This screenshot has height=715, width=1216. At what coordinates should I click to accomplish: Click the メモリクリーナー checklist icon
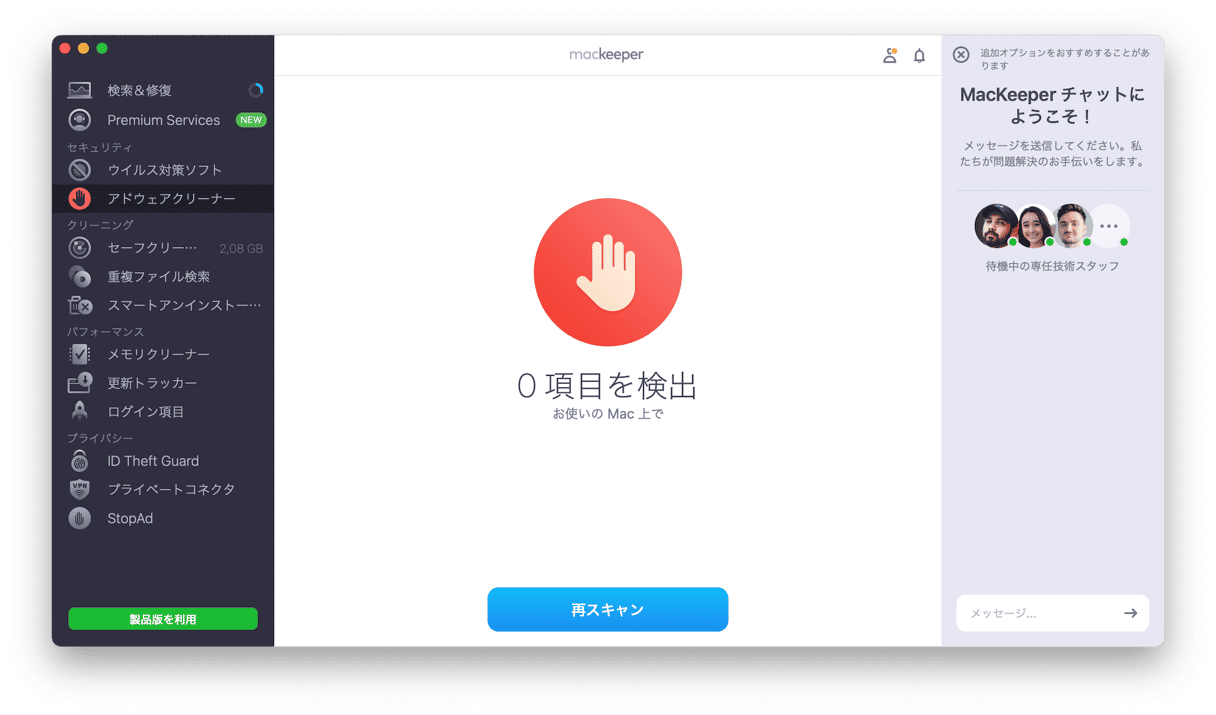click(80, 354)
